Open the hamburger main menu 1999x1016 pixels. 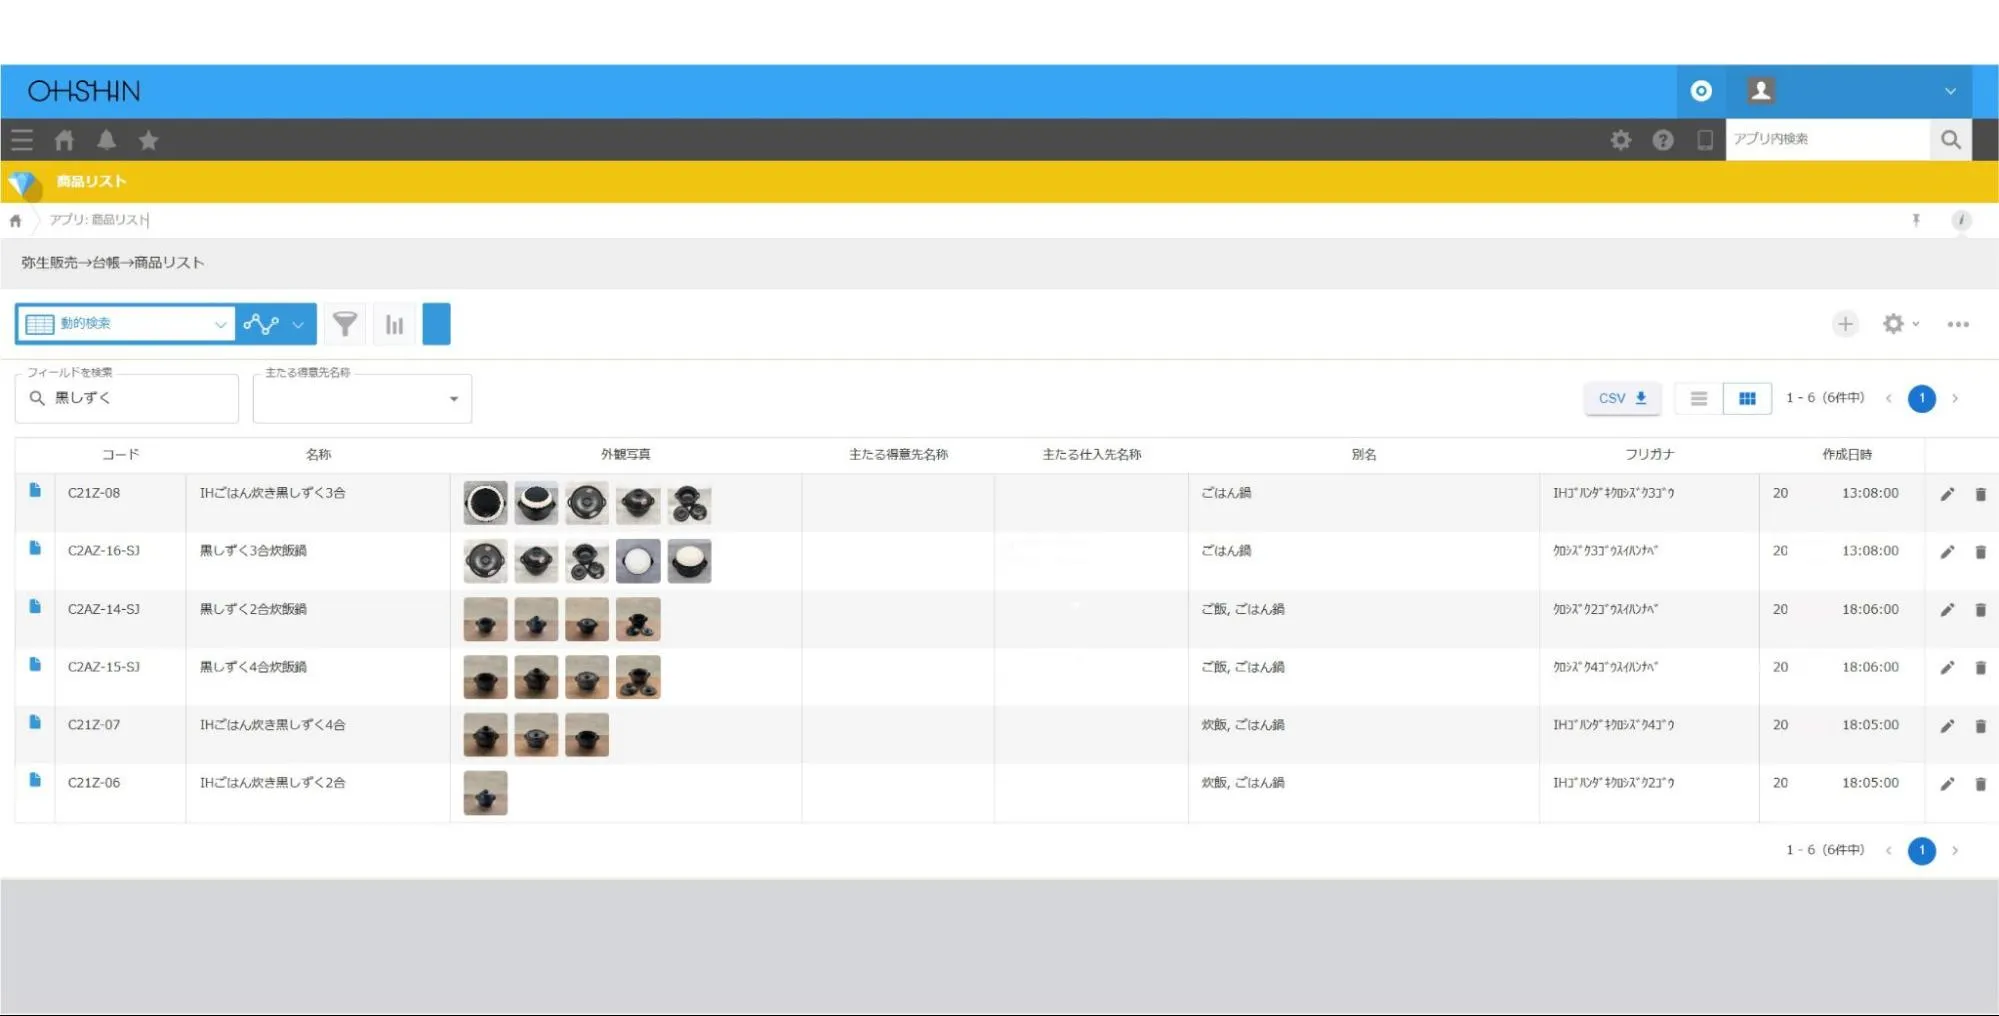tap(22, 140)
